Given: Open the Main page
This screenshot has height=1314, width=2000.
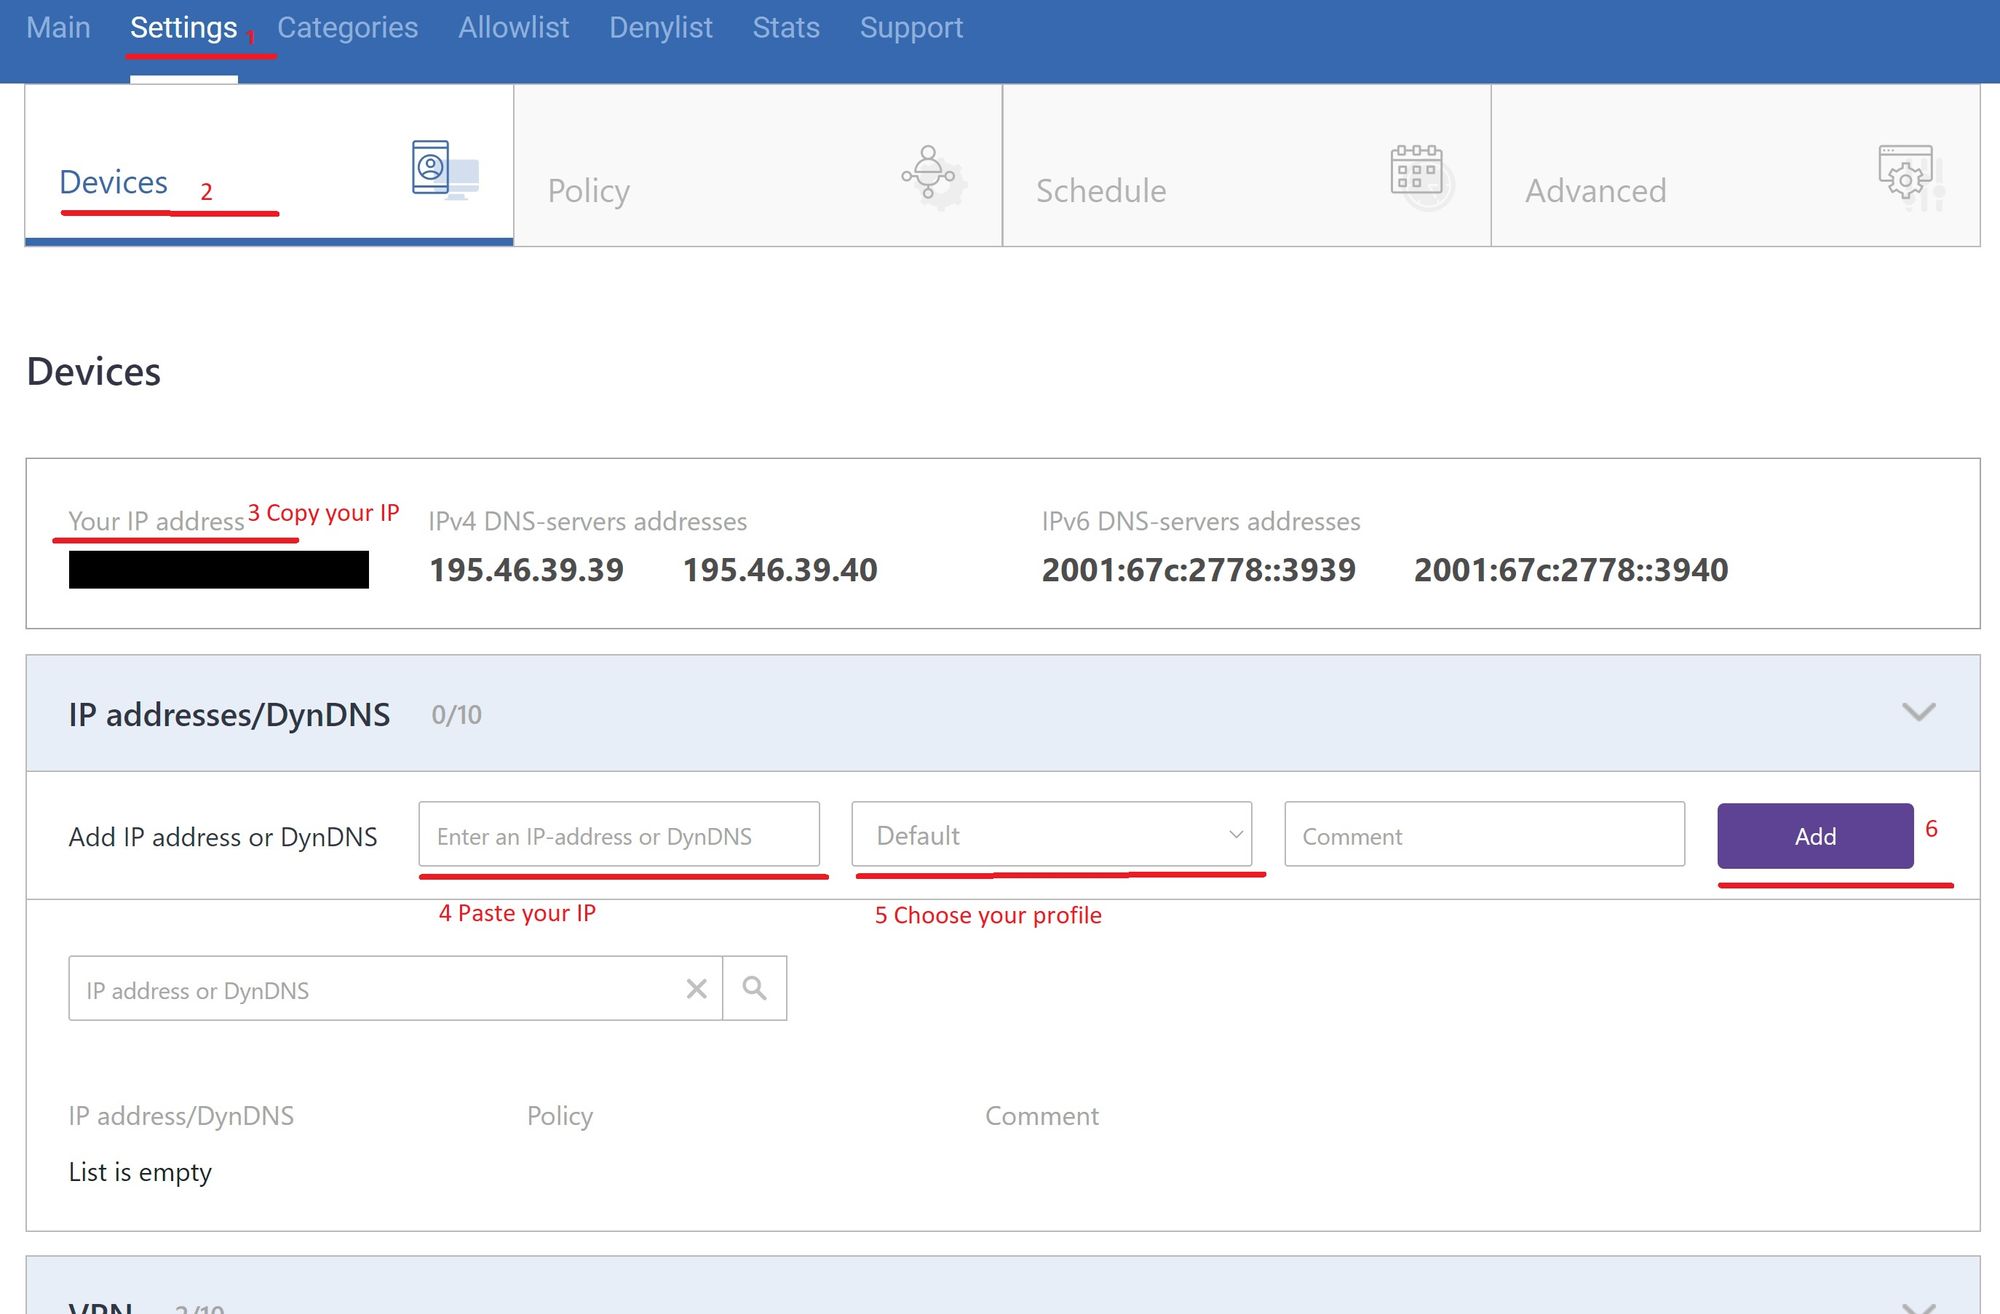Looking at the screenshot, I should tap(57, 27).
